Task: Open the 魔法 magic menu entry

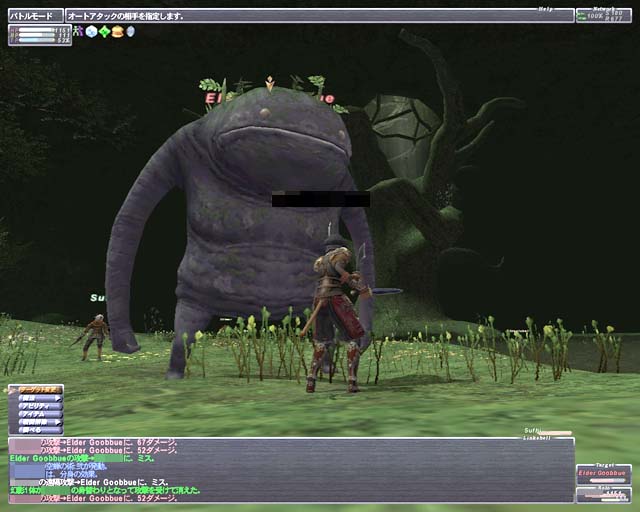Action: click(x=40, y=398)
